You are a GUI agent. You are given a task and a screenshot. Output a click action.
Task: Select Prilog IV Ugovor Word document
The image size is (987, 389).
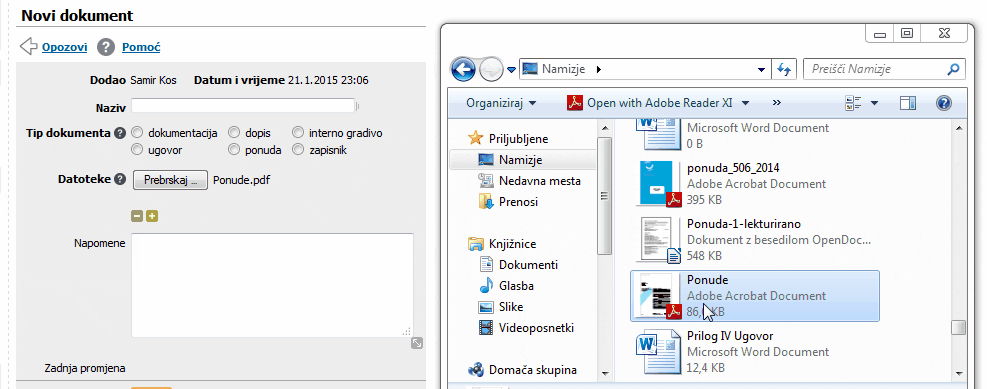pyautogui.click(x=754, y=352)
